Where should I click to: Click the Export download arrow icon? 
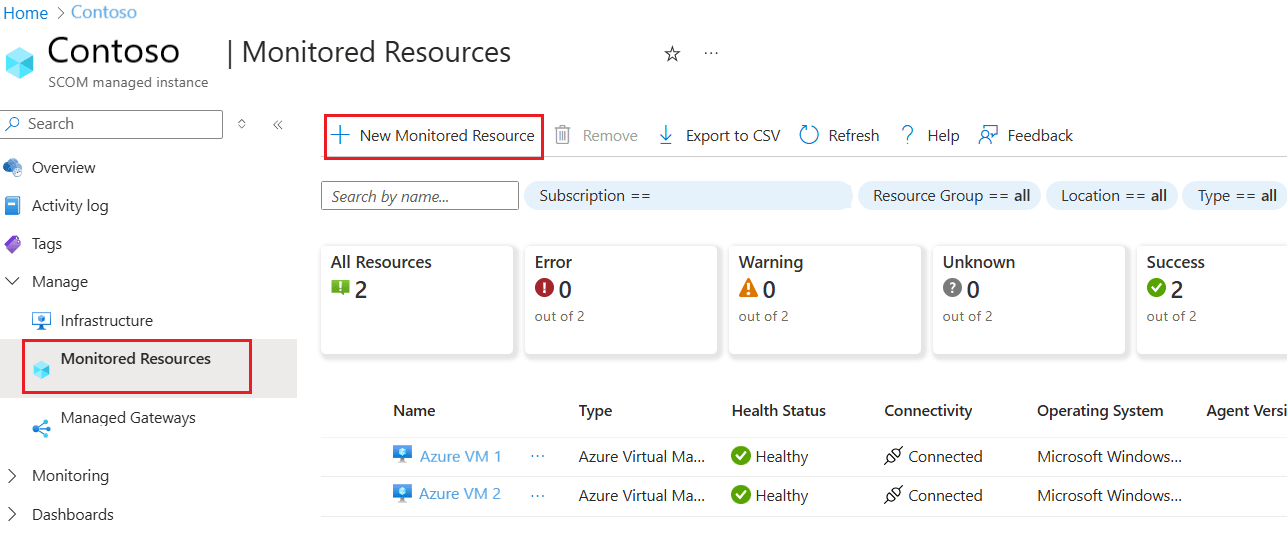(666, 135)
